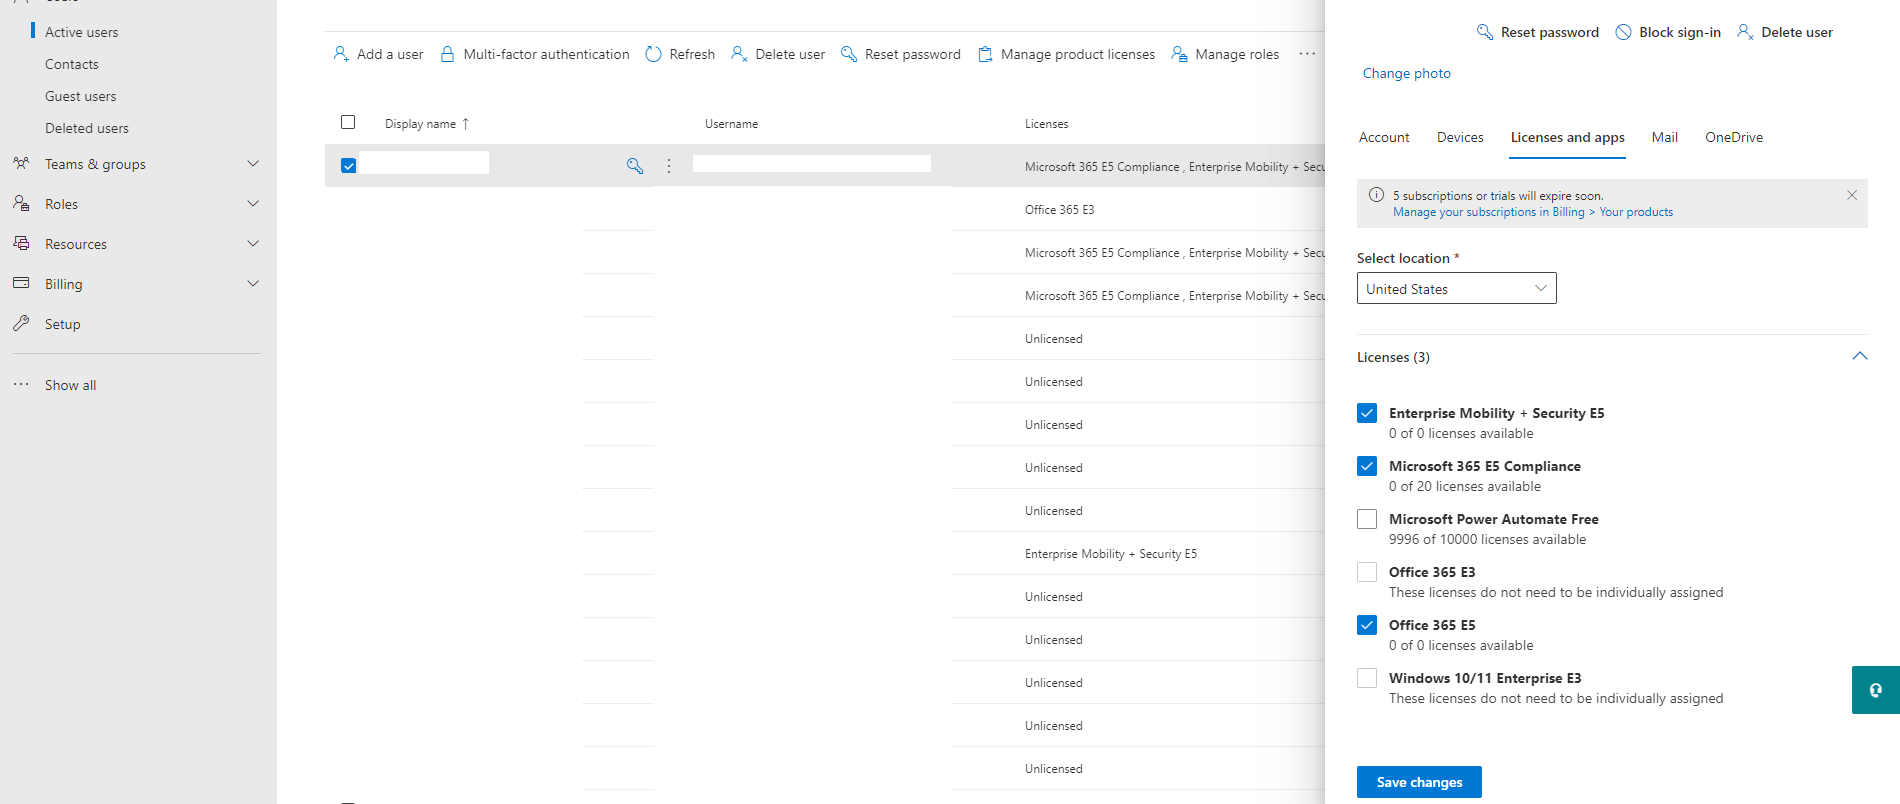Click Roles sidebar icon

(21, 203)
